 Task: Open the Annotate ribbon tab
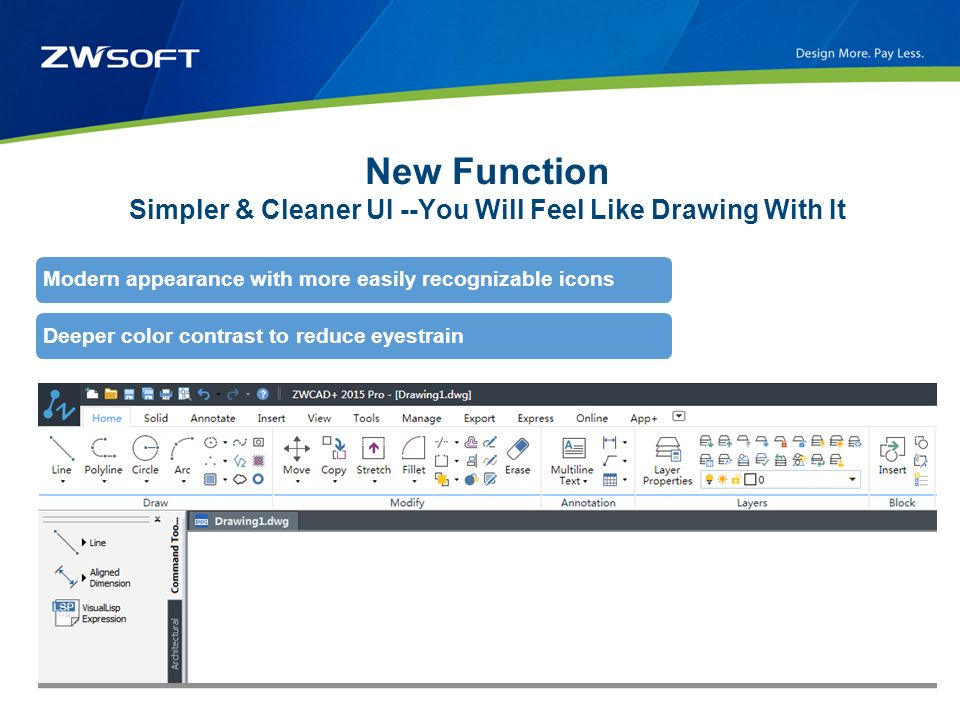[x=212, y=418]
